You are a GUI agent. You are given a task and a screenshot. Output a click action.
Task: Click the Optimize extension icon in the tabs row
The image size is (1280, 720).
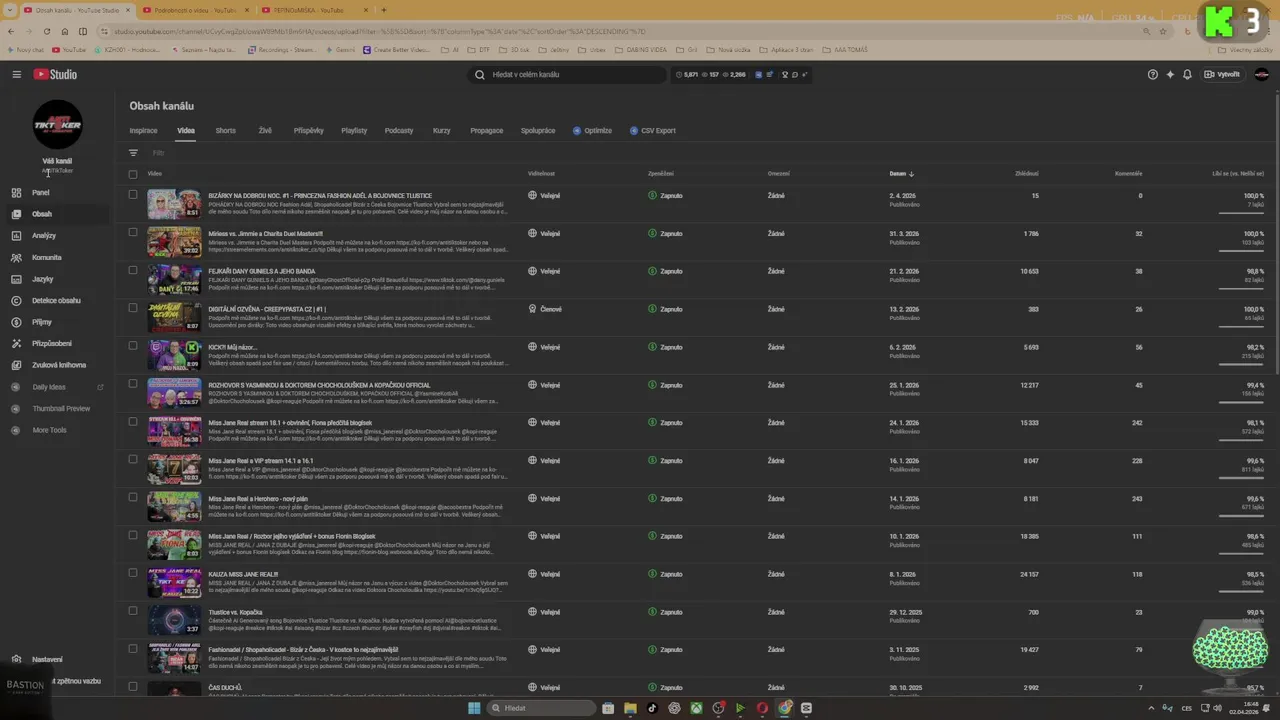577,130
